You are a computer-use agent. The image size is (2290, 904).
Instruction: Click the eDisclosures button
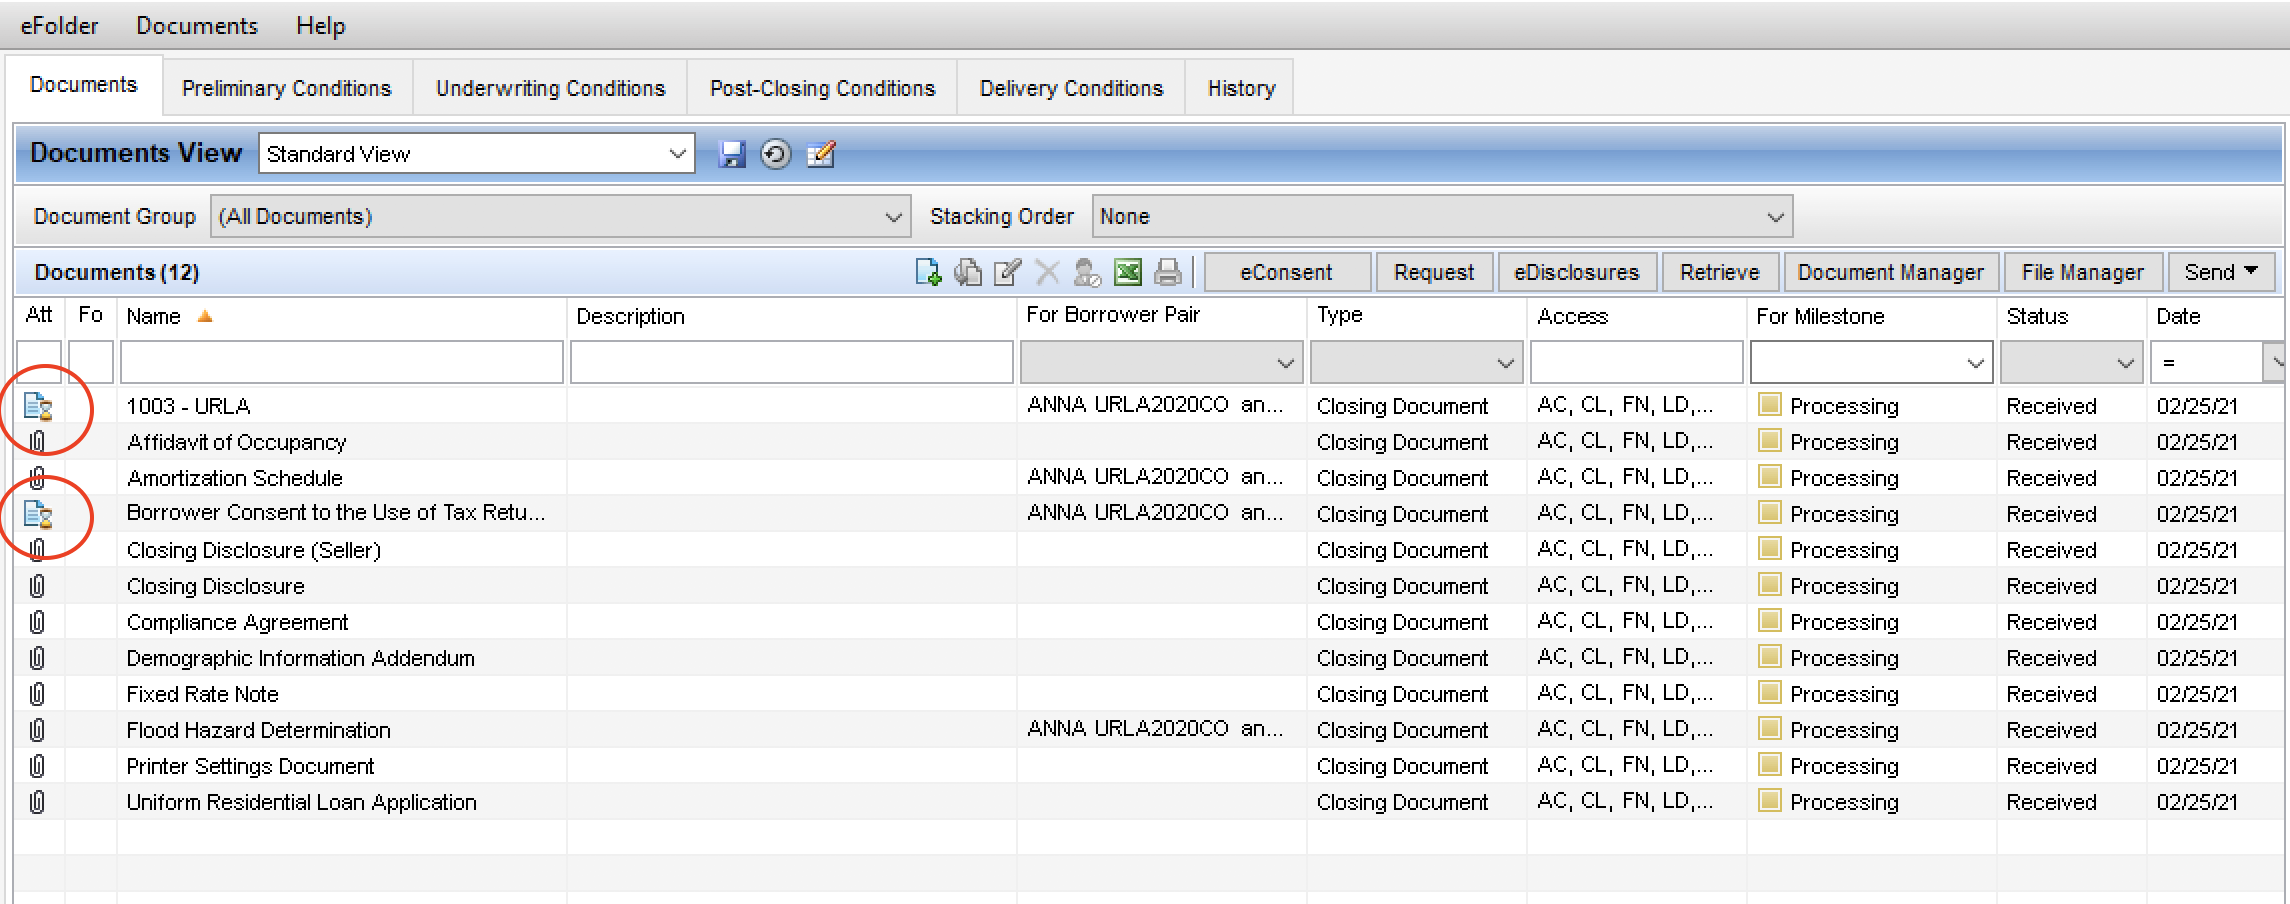[x=1576, y=272]
